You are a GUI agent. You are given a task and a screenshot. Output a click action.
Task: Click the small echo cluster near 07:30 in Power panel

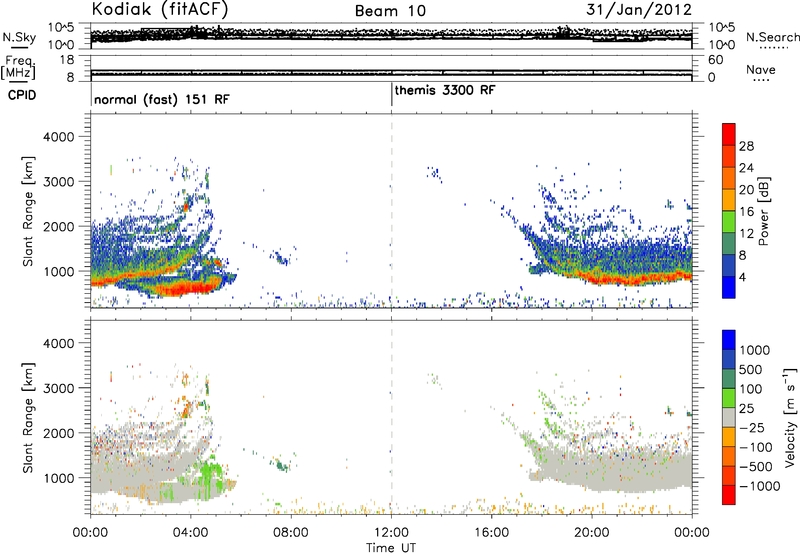tap(281, 258)
